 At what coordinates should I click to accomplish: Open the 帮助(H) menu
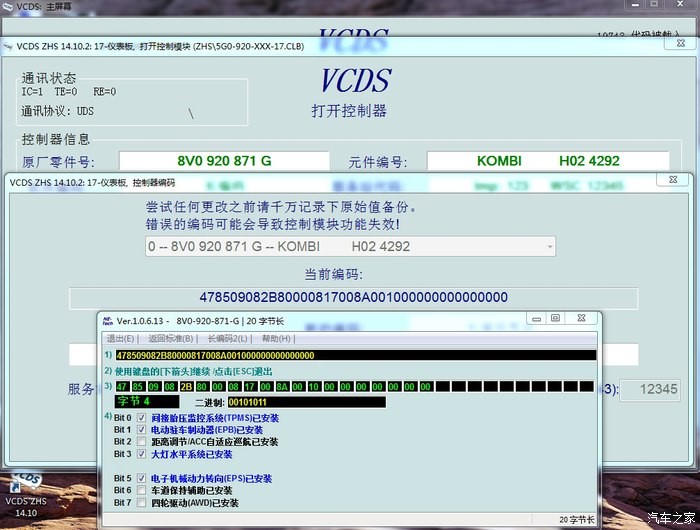point(277,339)
